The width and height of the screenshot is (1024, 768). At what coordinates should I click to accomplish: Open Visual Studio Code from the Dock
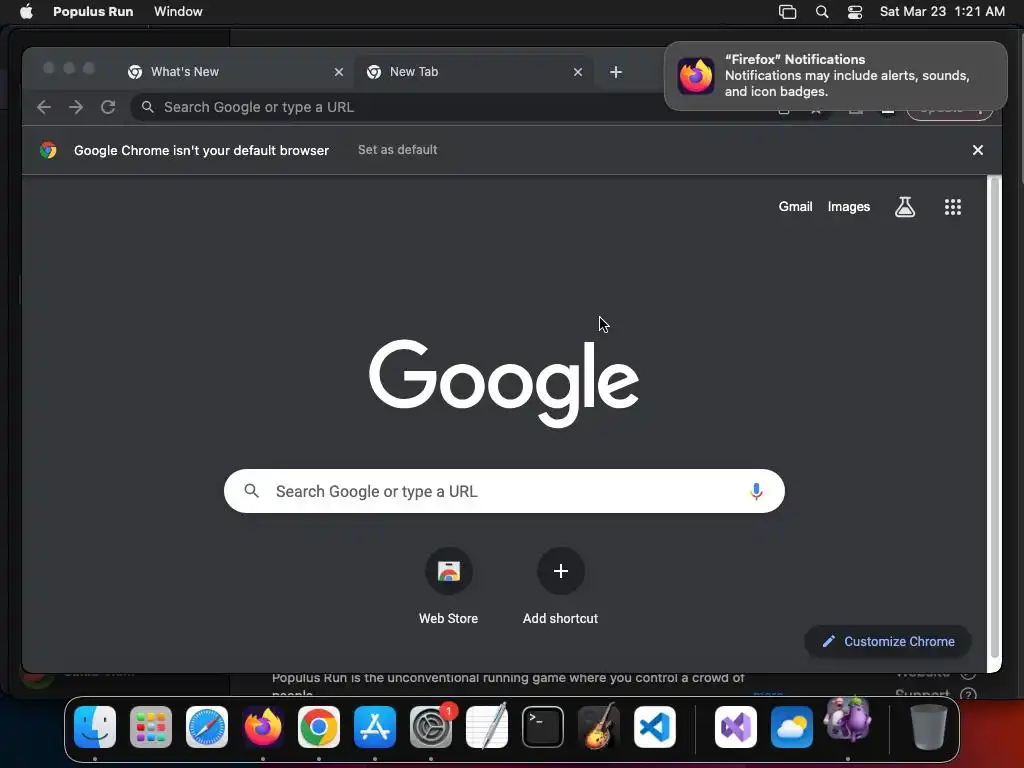[655, 727]
